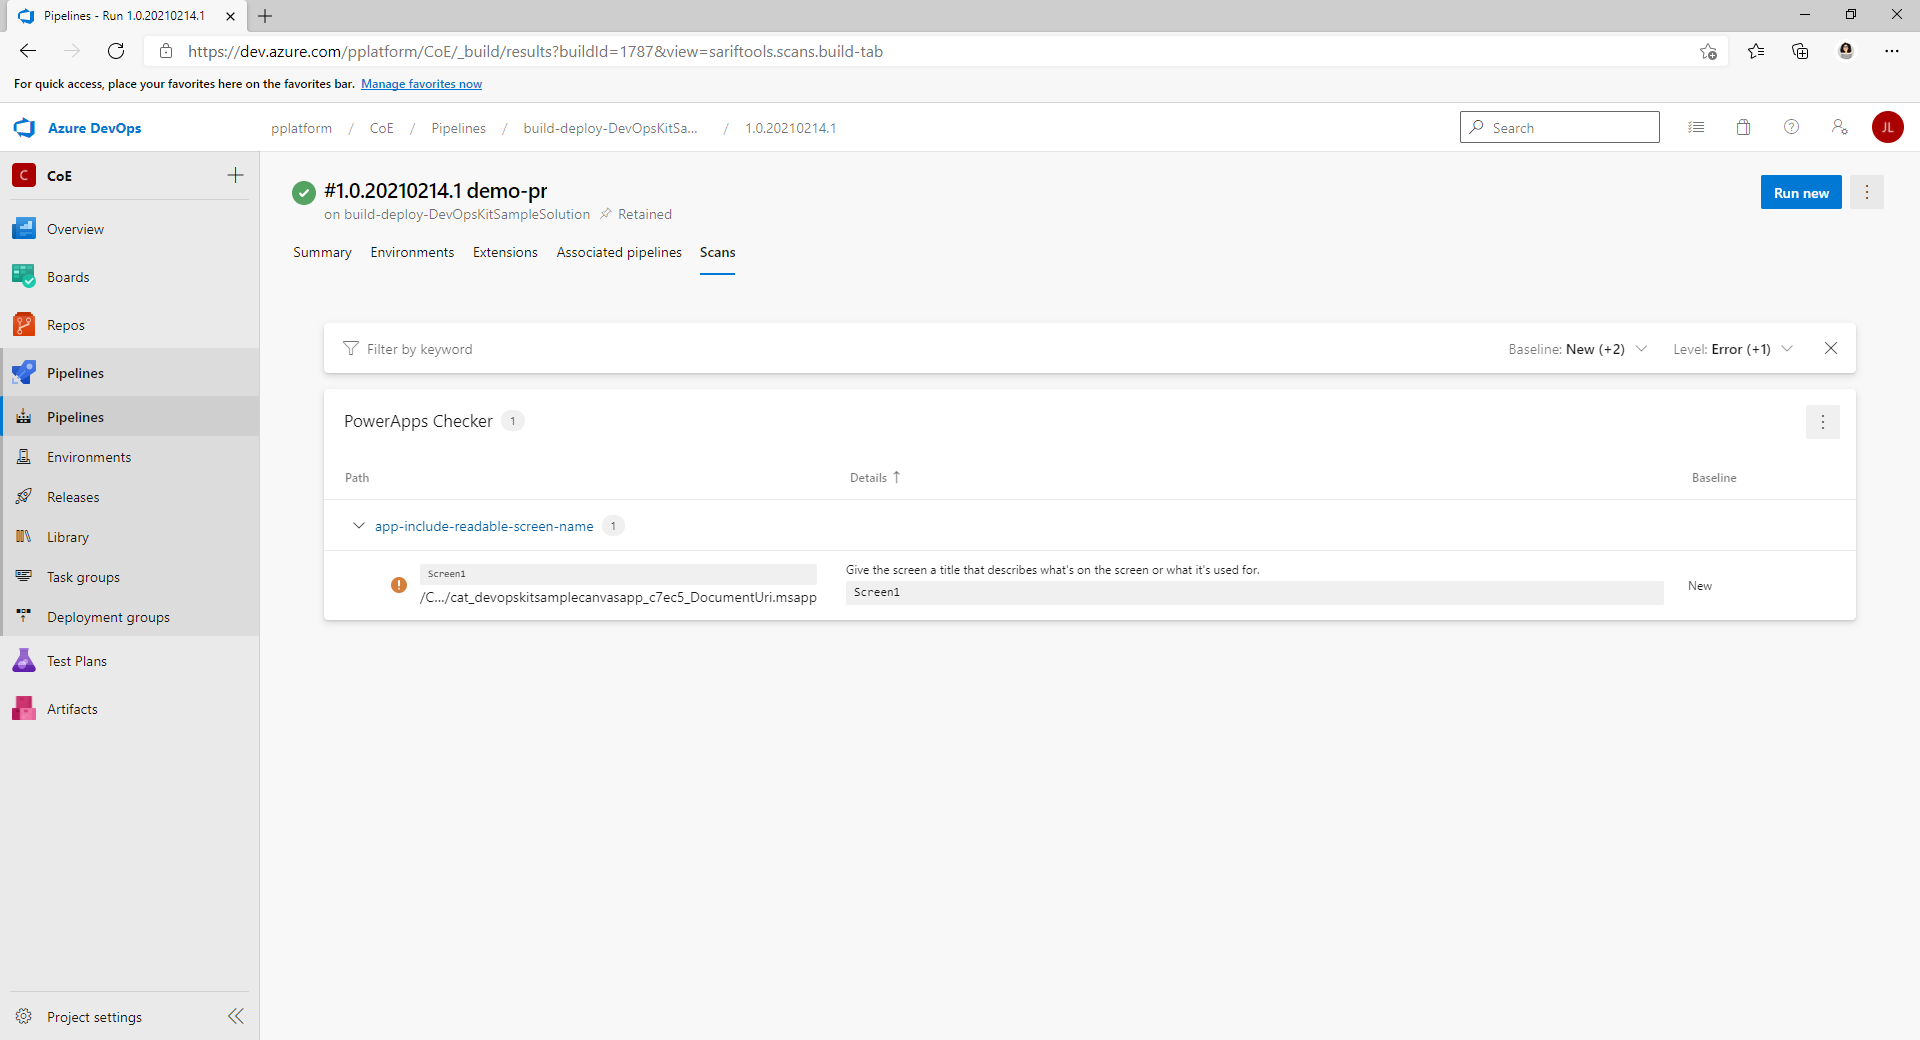Expand the Baseline New (+2) filter dropdown
This screenshot has height=1040, width=1920.
point(1642,348)
